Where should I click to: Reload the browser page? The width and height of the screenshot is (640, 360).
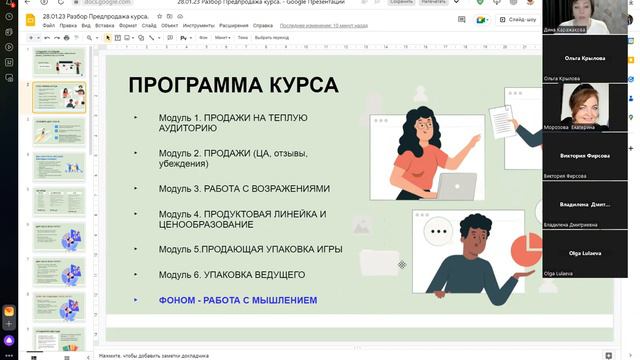pos(61,2)
